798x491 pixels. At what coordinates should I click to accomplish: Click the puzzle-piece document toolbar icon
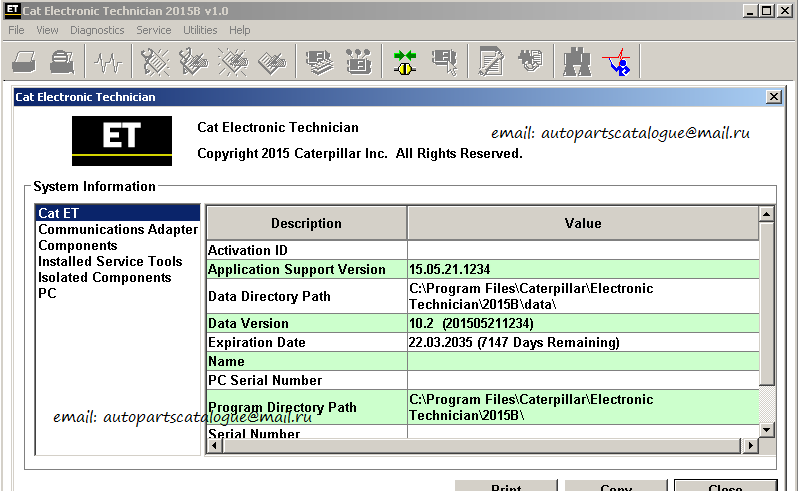coord(530,61)
